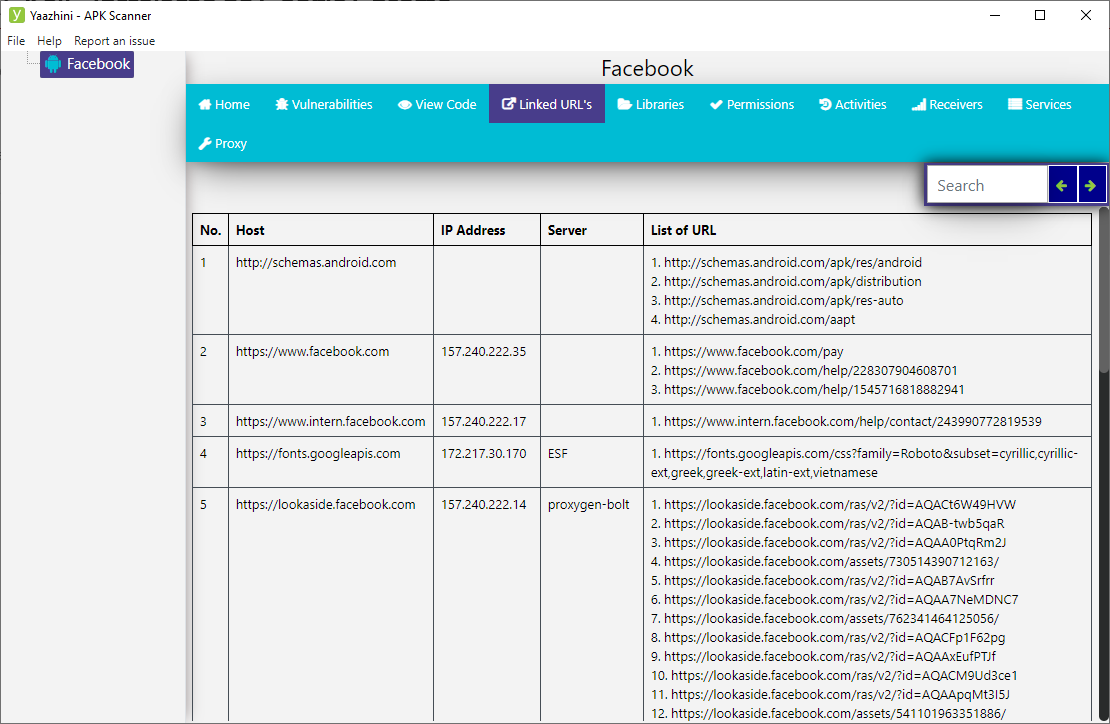Screen dimensions: 1110x724
Task: Show the Activities tab
Action: [x=853, y=104]
